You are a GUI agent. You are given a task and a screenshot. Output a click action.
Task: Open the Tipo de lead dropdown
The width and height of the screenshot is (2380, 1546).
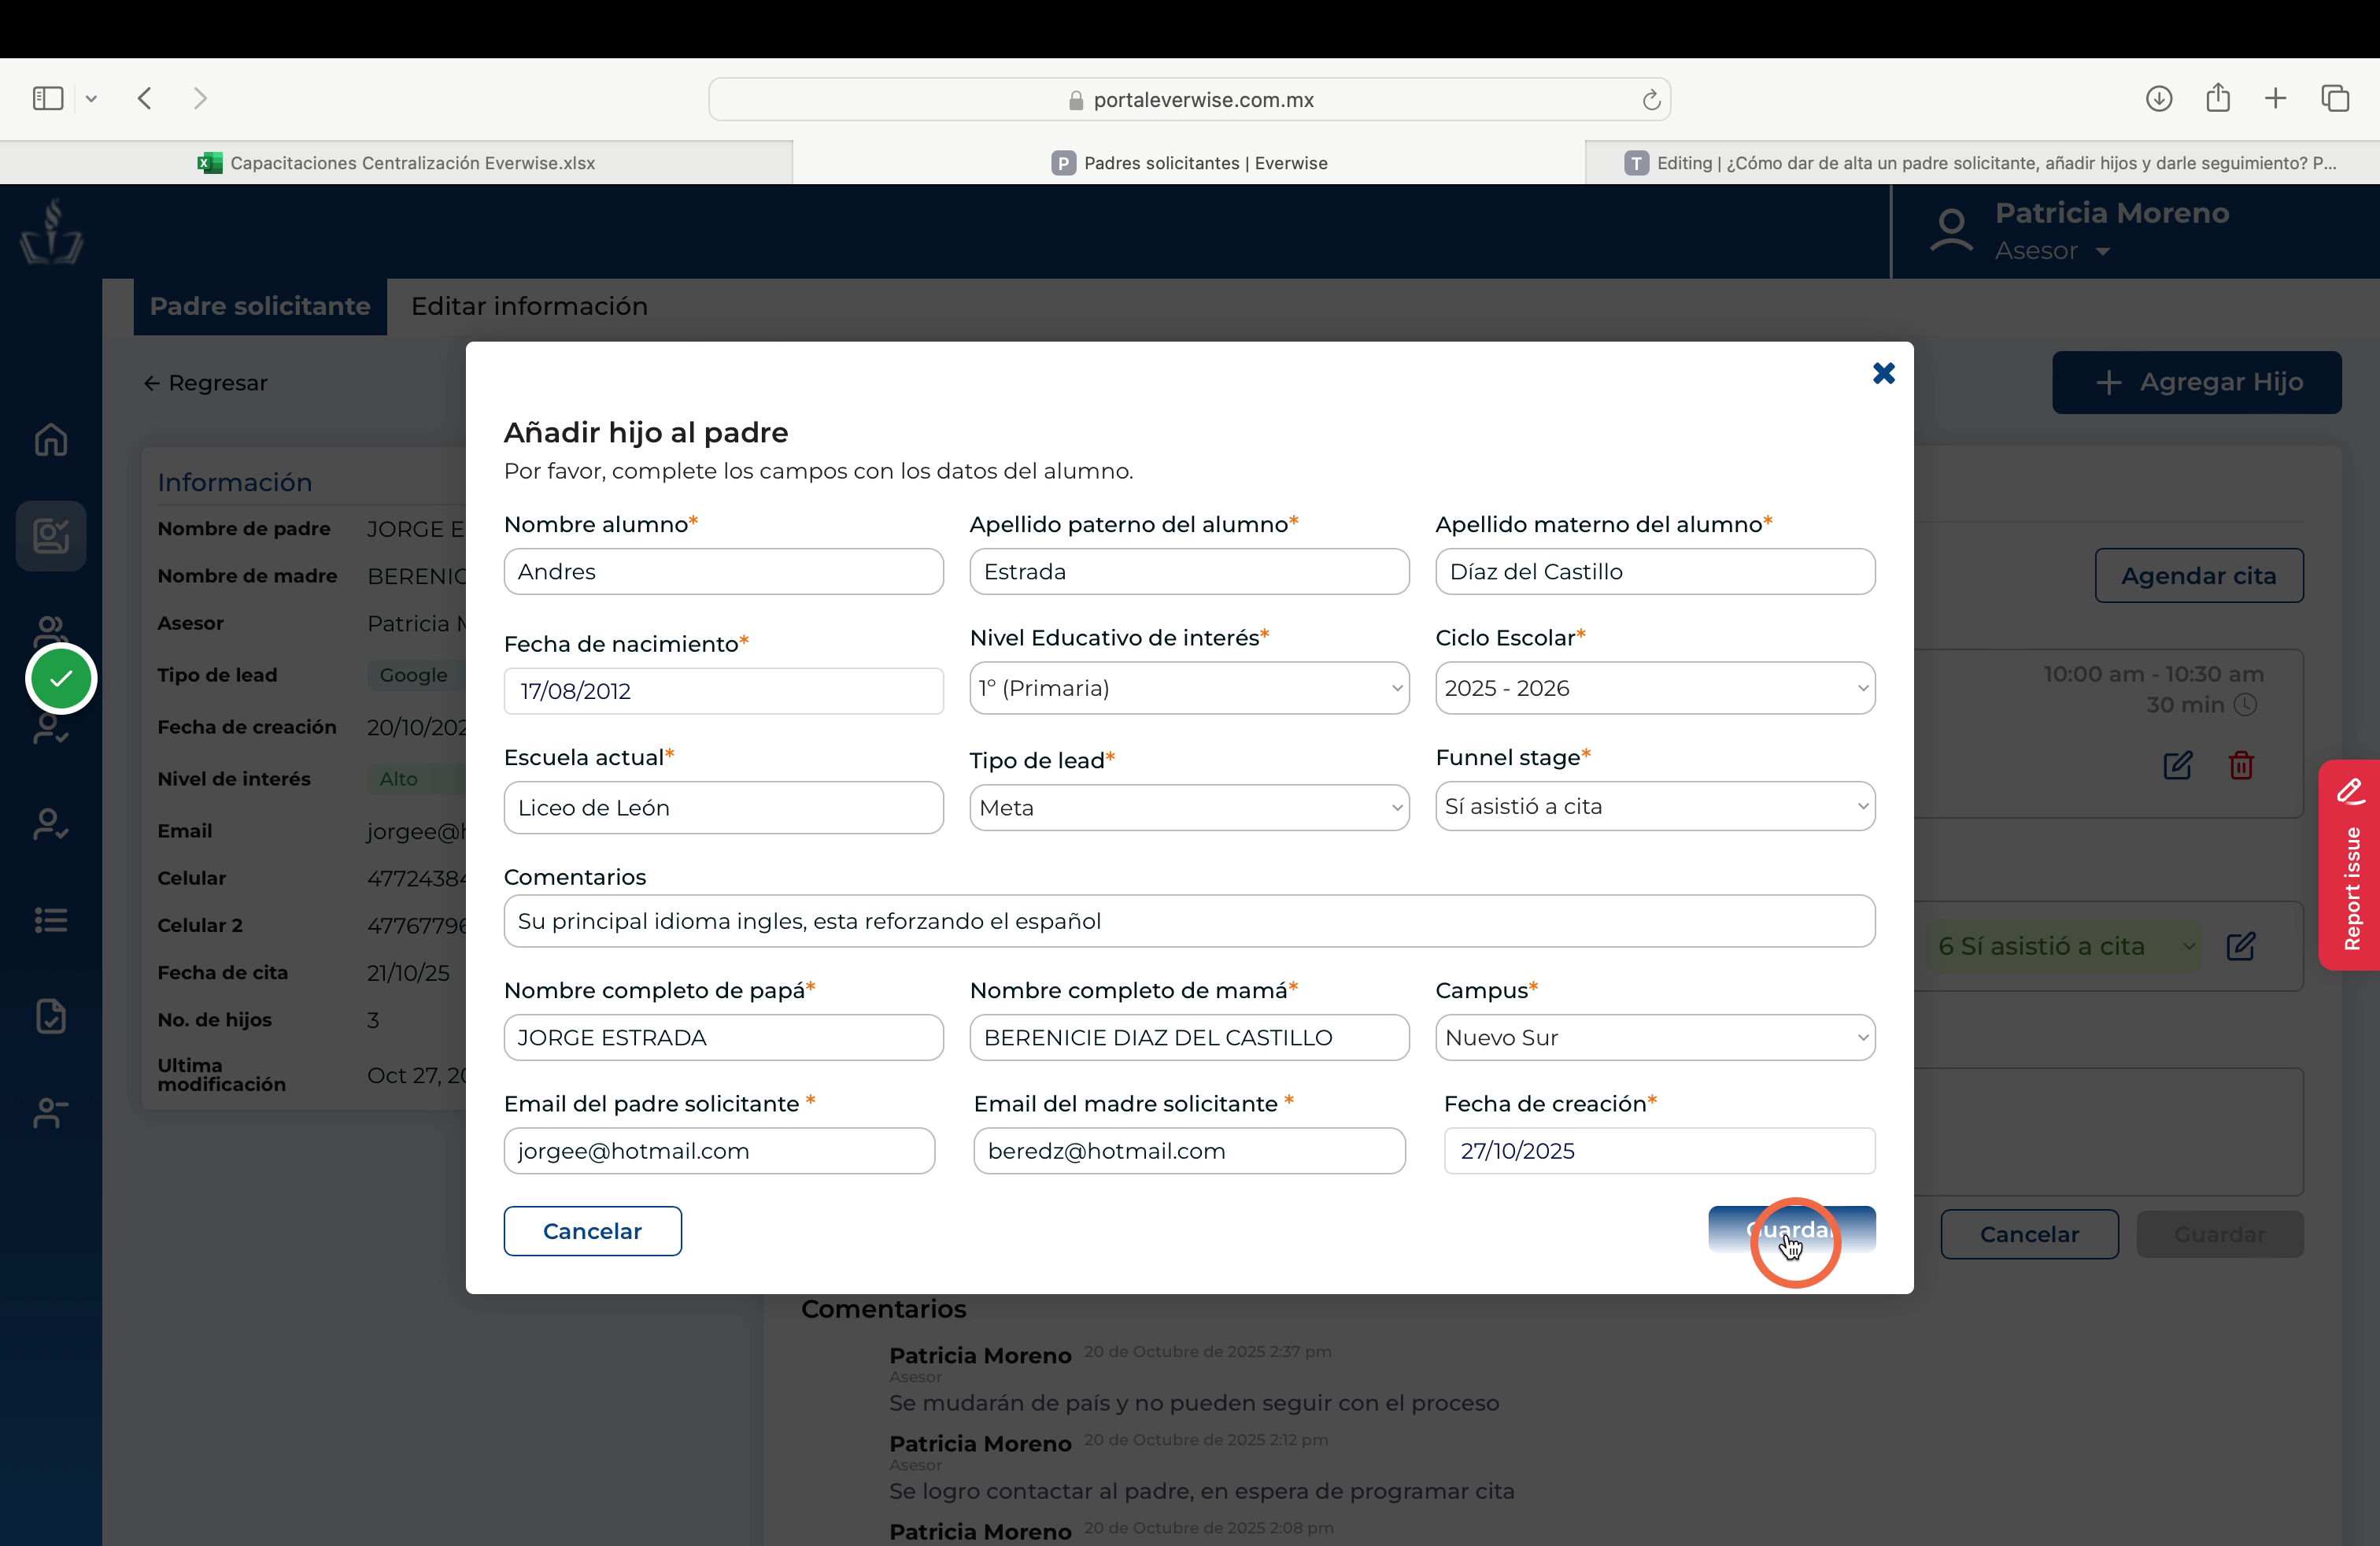coord(1189,807)
